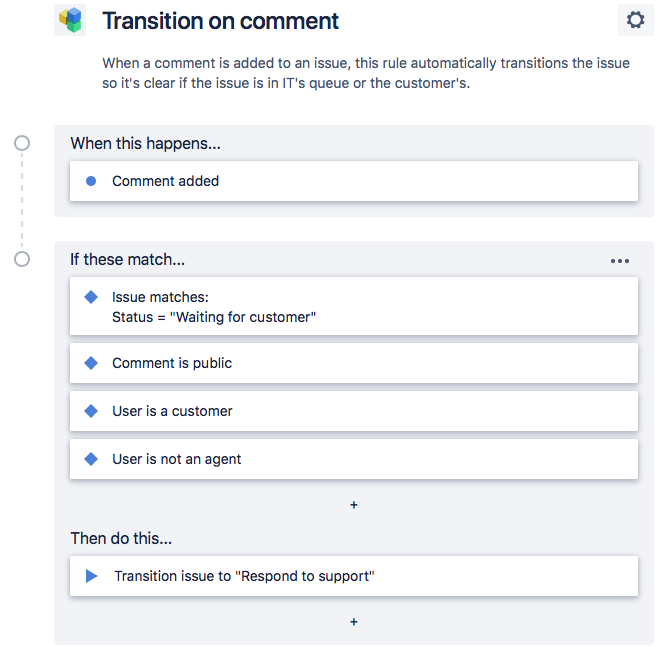Edit the Status = "Waiting for customer" condition
The image size is (657, 647).
[x=354, y=306]
